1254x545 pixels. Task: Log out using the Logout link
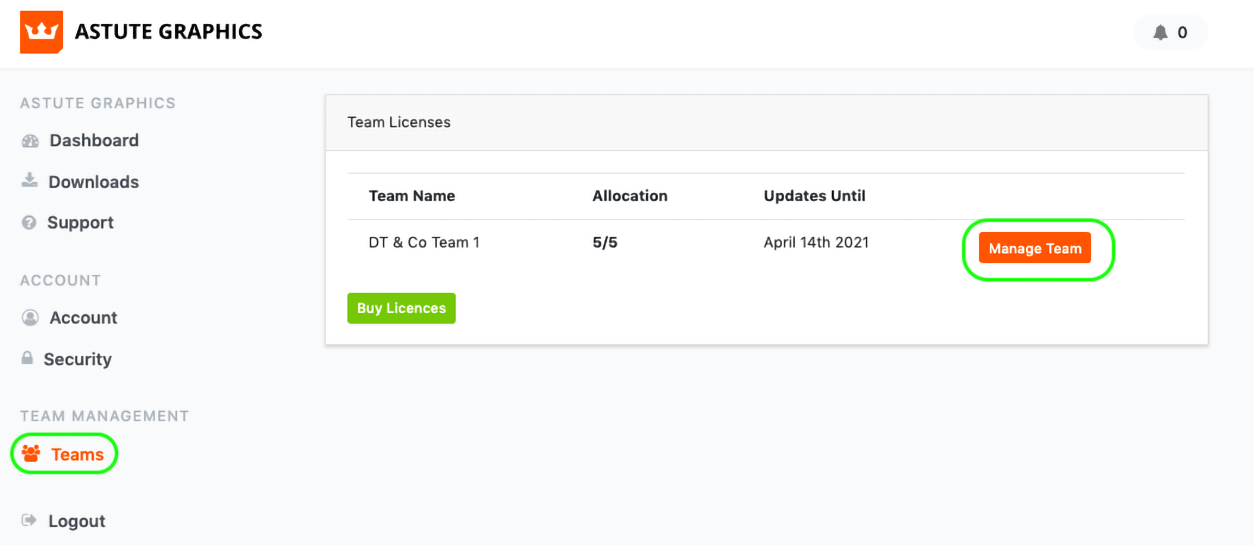click(x=77, y=521)
